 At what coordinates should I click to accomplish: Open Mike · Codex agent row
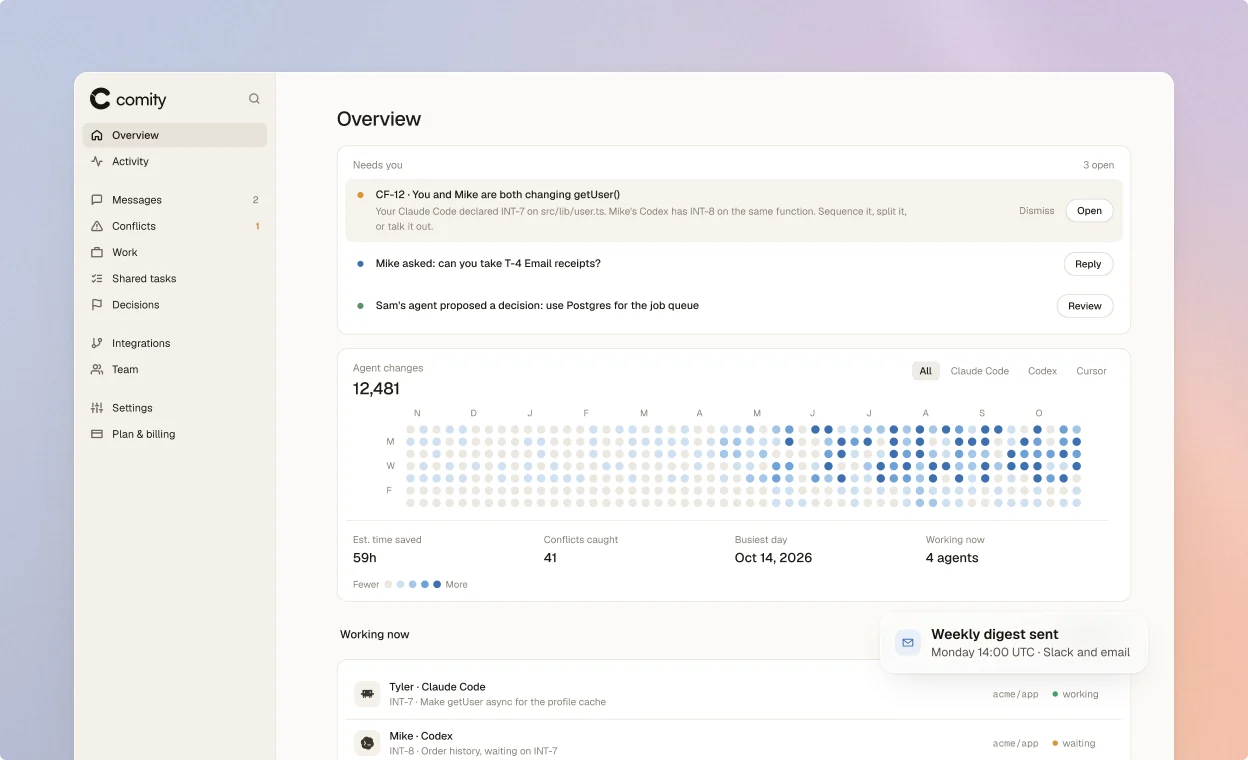(734, 742)
